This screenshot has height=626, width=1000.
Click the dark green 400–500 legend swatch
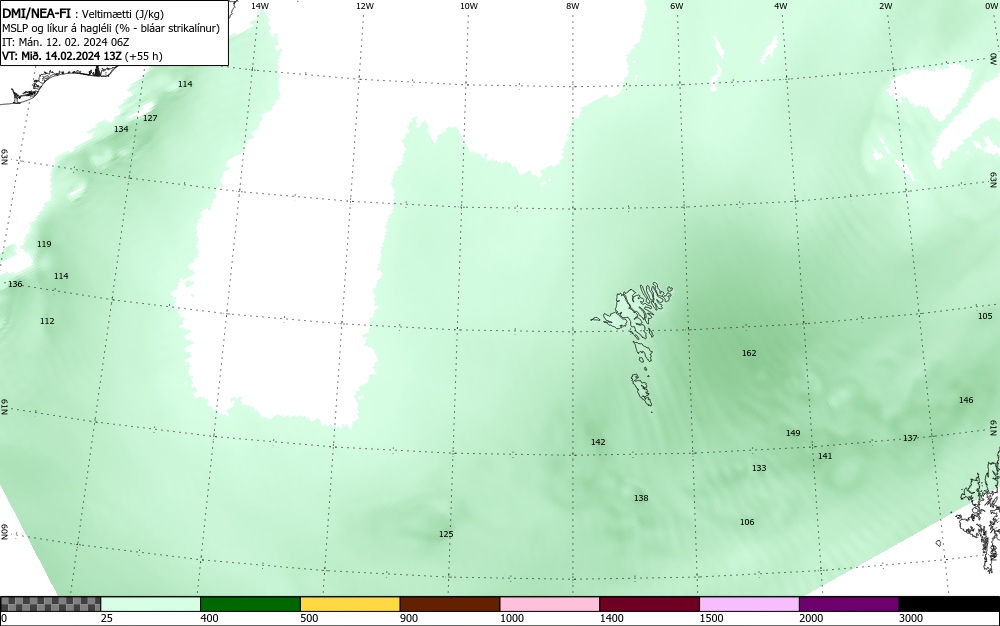pos(250,604)
